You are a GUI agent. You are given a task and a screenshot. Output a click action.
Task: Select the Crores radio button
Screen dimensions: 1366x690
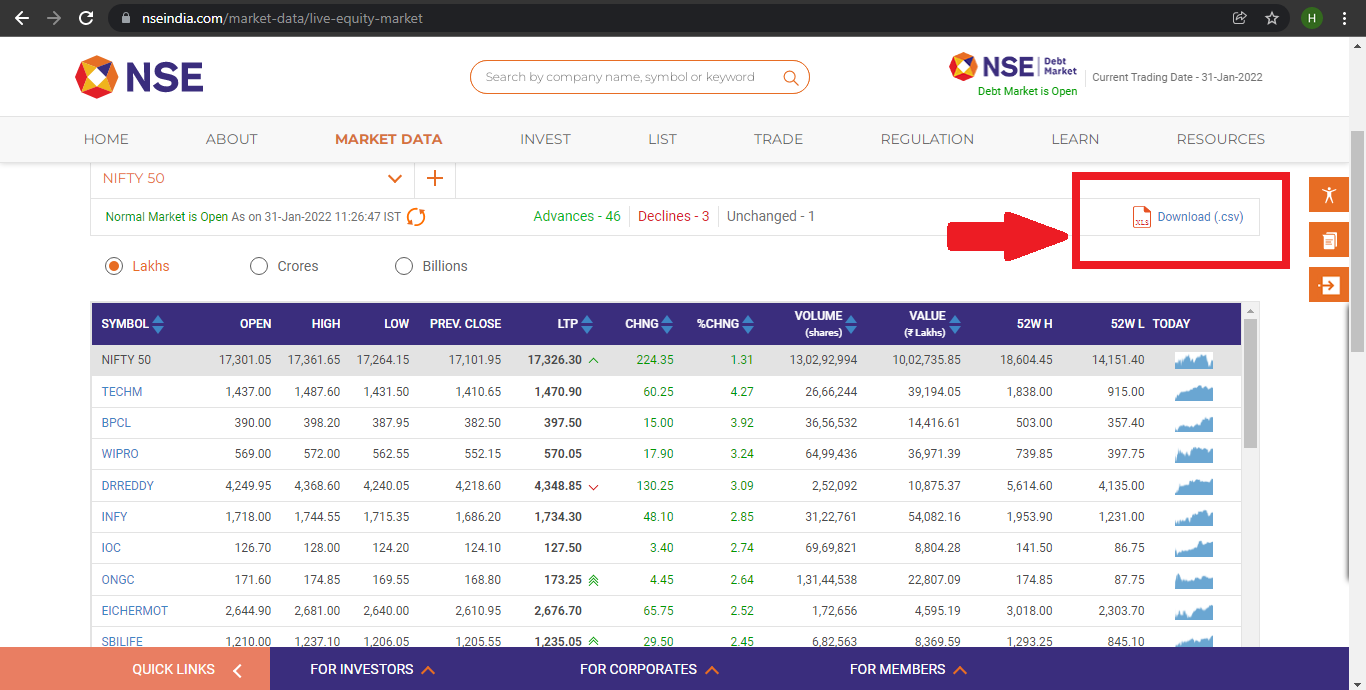(x=258, y=266)
